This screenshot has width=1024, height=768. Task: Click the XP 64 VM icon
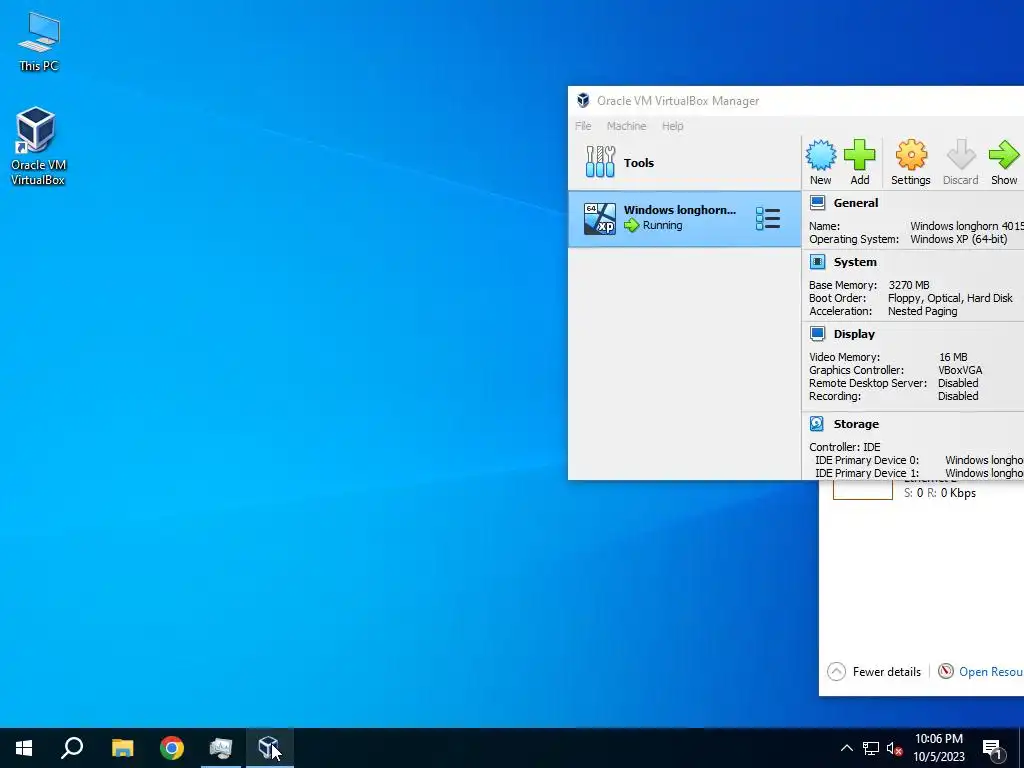[x=600, y=219]
